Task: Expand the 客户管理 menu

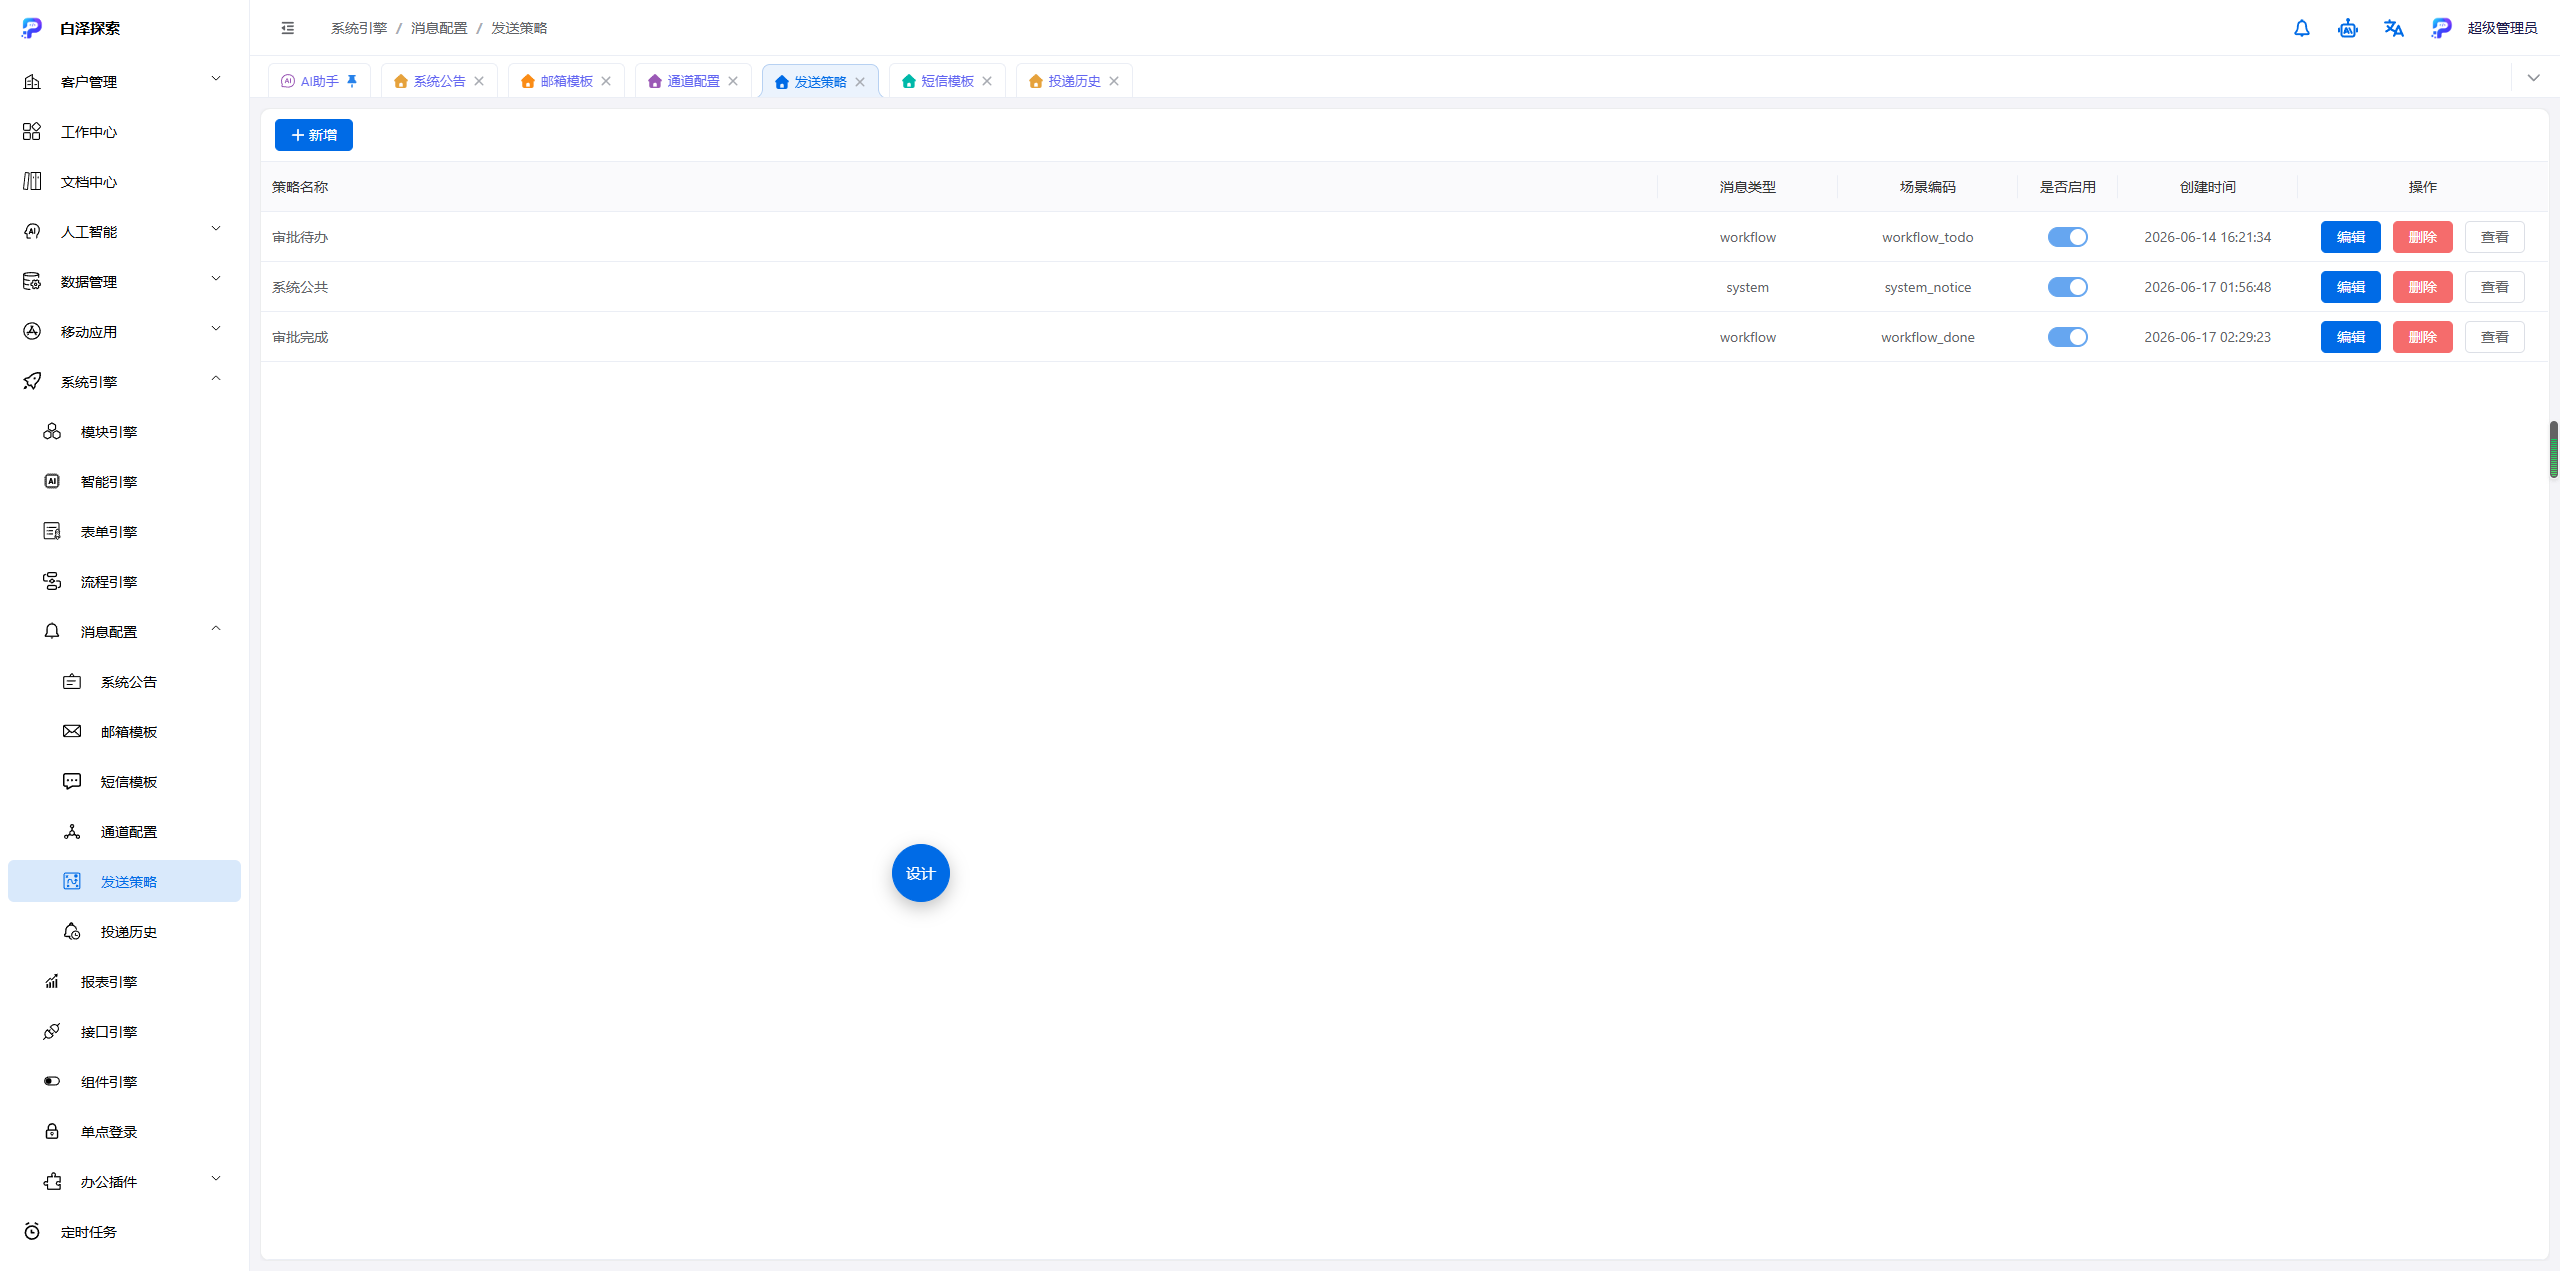Action: [124, 81]
